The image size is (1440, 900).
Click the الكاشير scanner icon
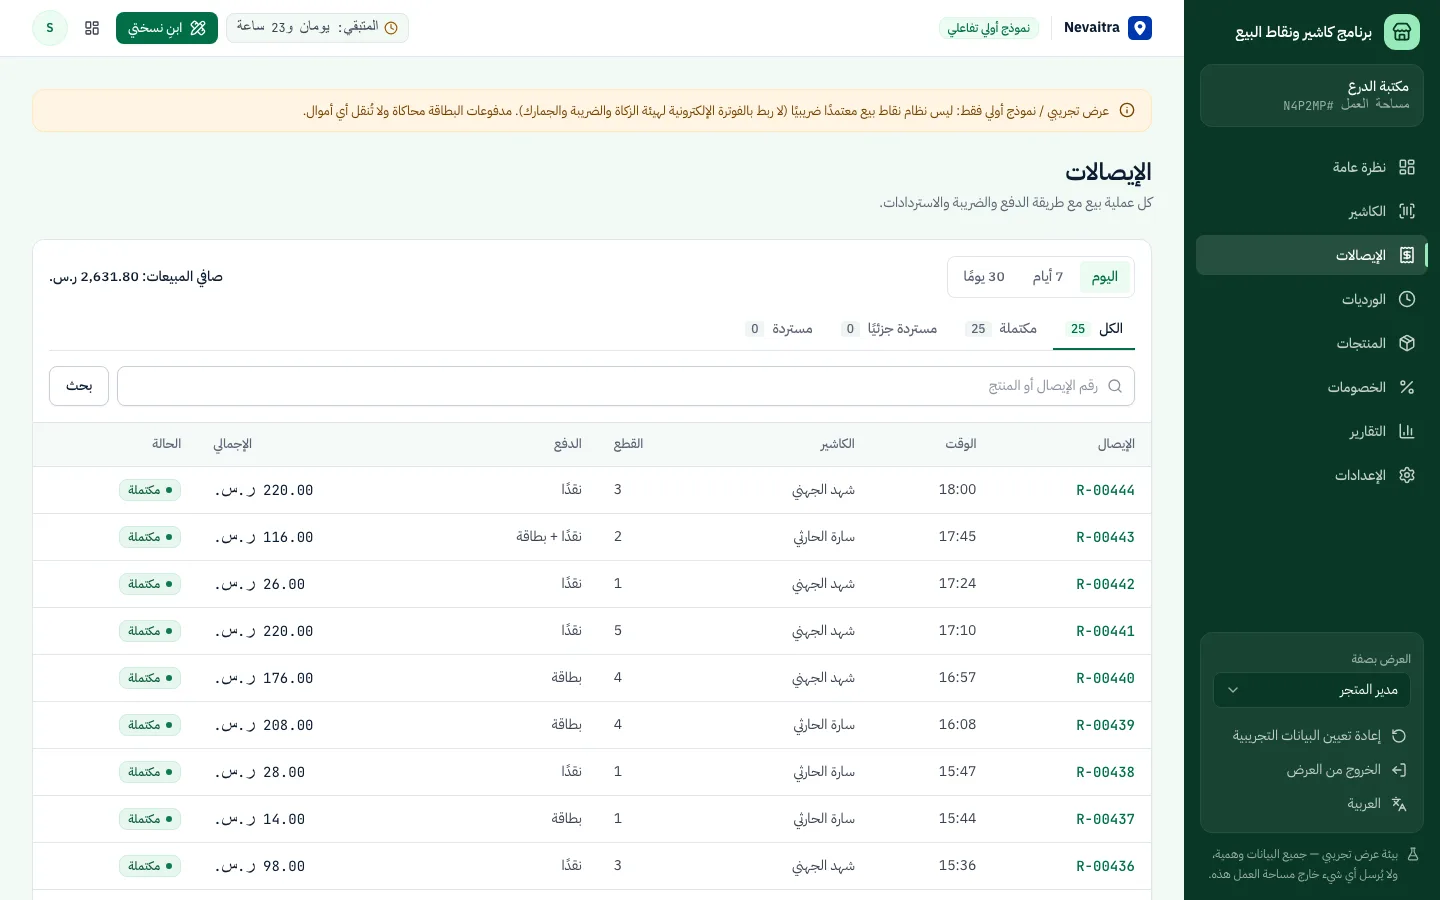(x=1407, y=211)
